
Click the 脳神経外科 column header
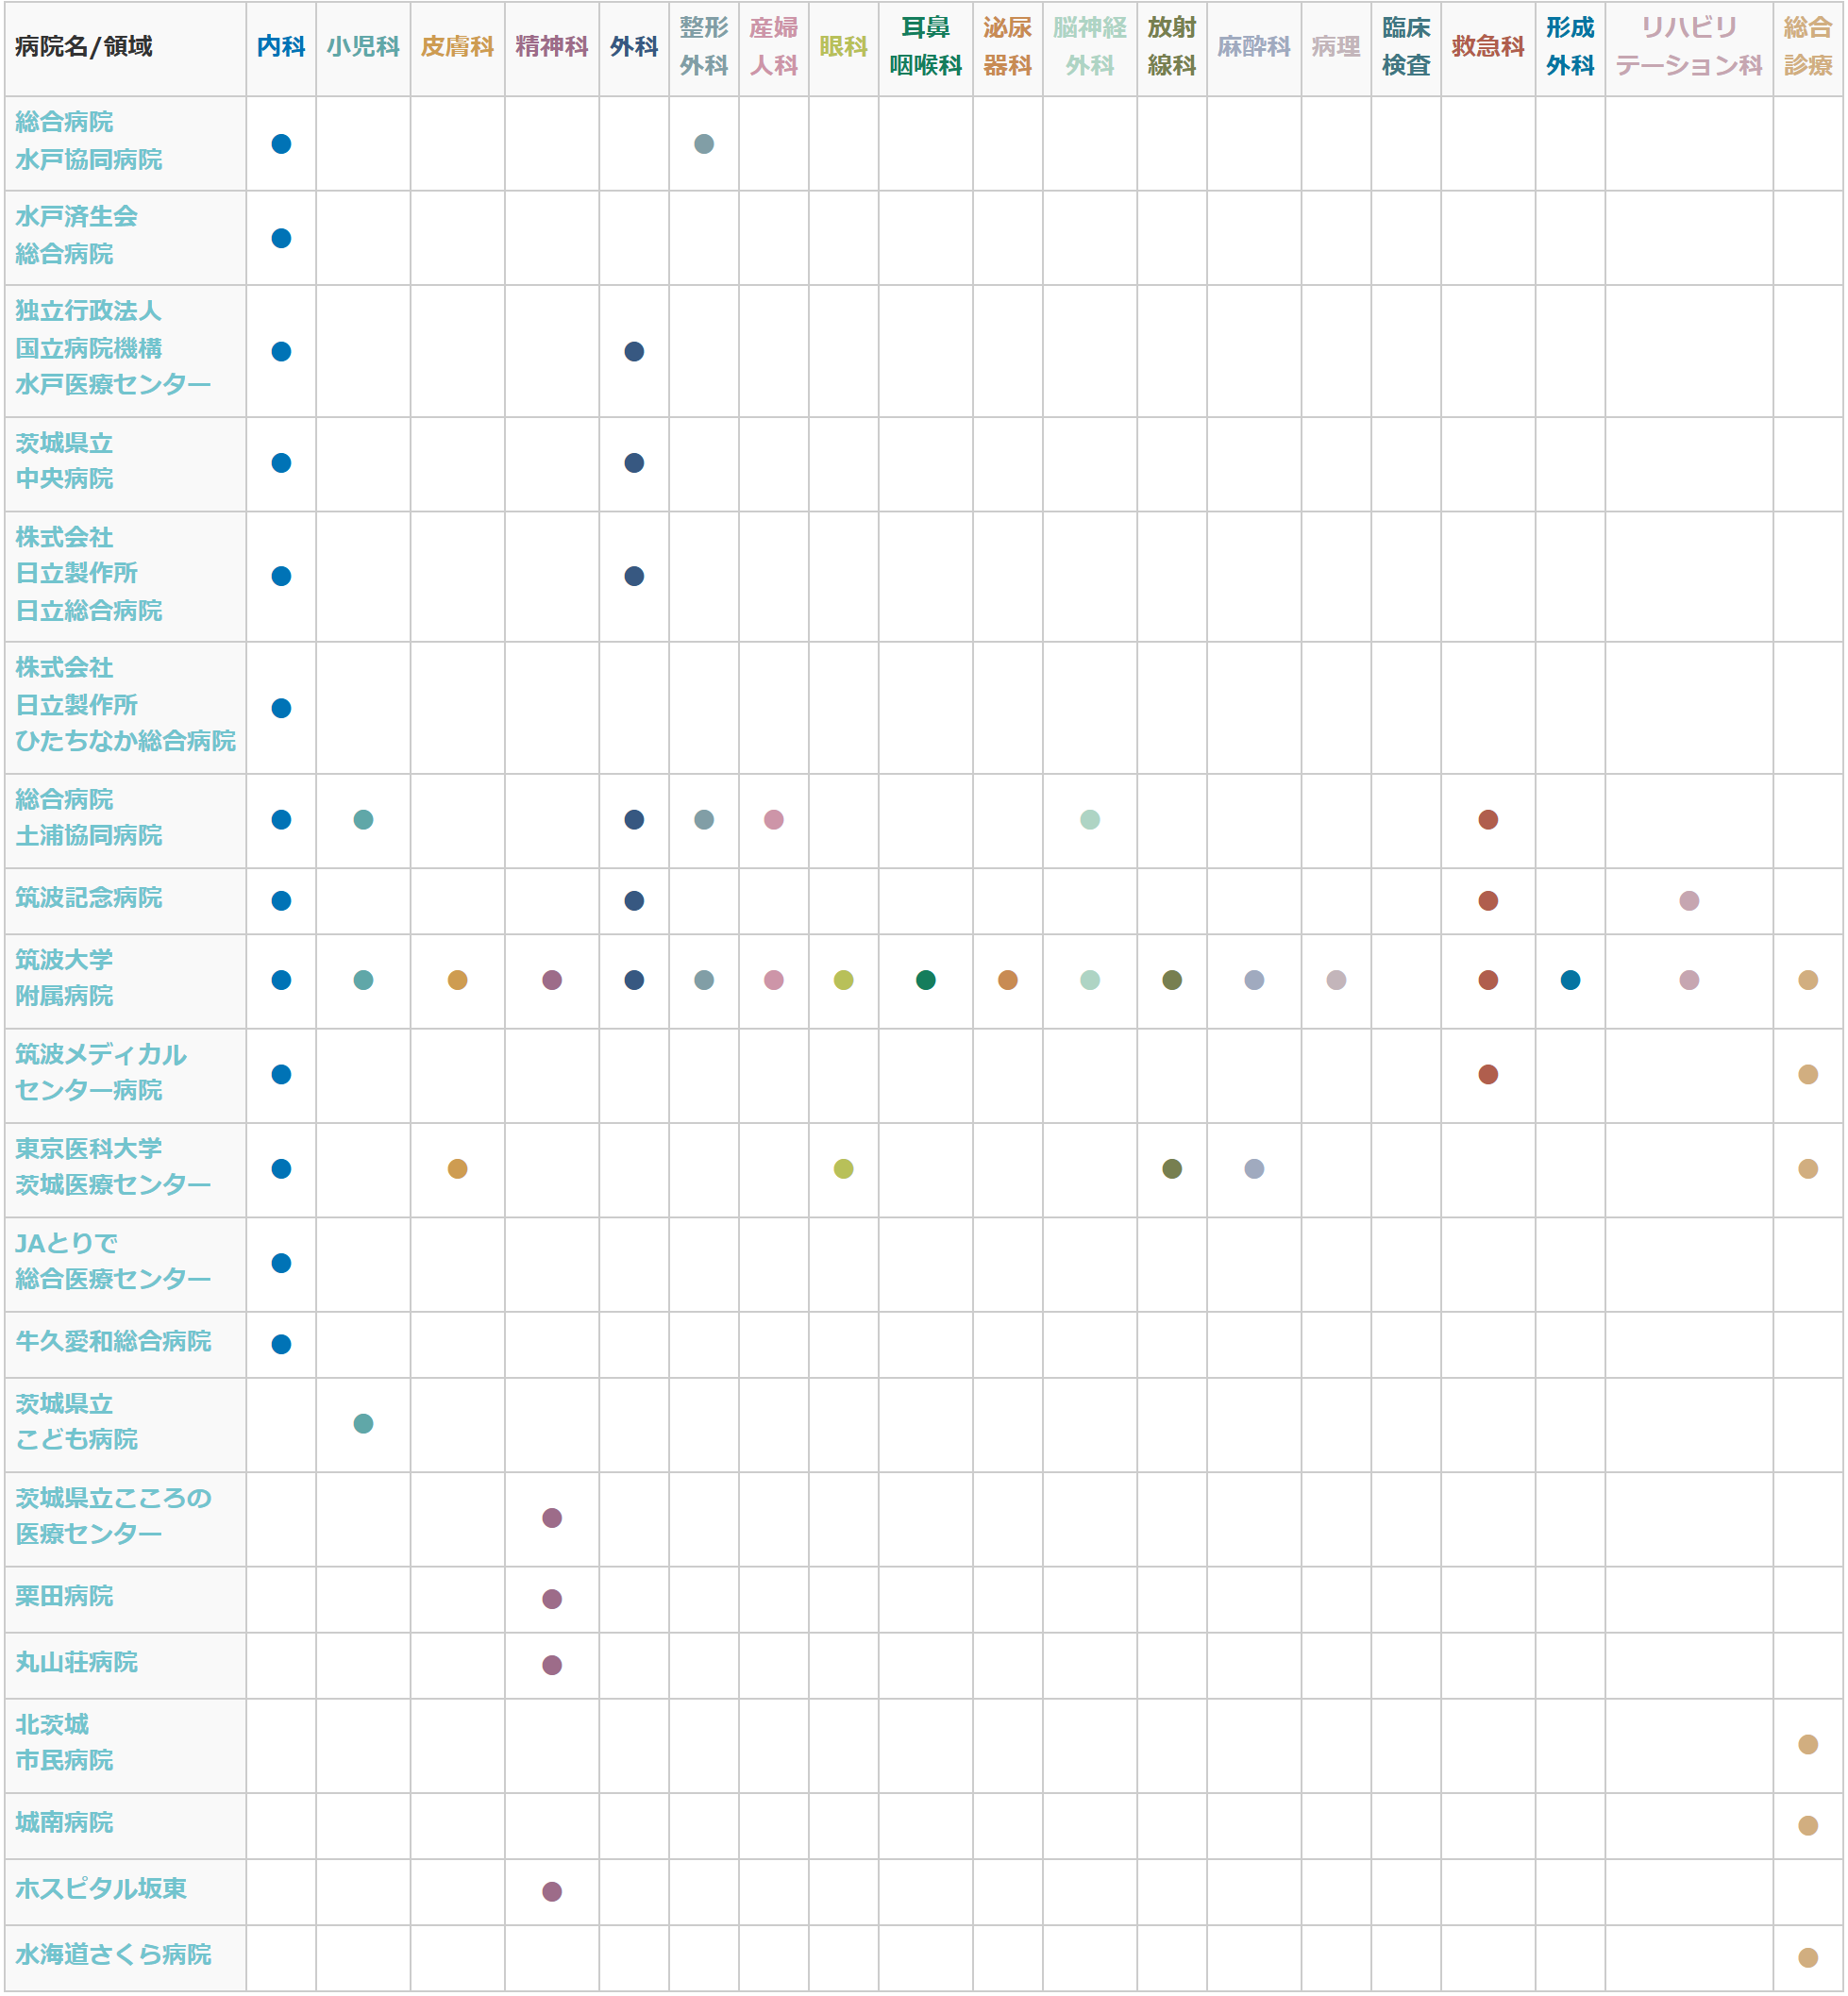tap(1090, 47)
